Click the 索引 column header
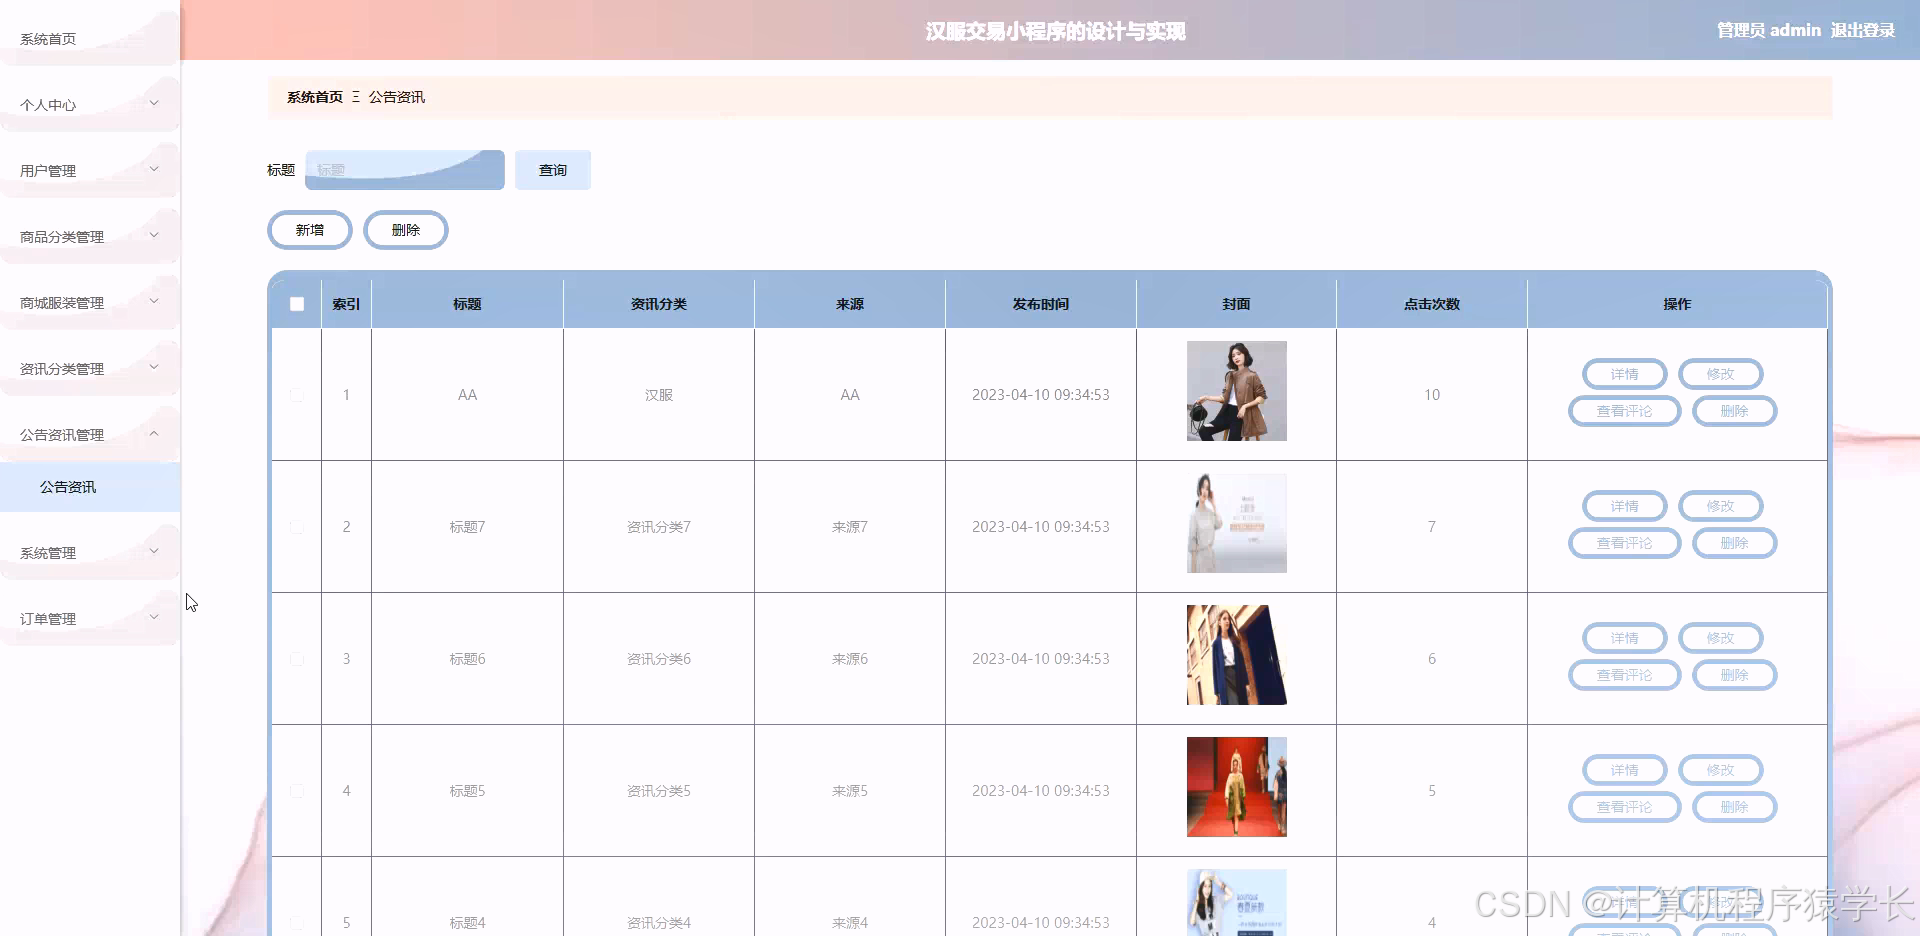 (346, 304)
